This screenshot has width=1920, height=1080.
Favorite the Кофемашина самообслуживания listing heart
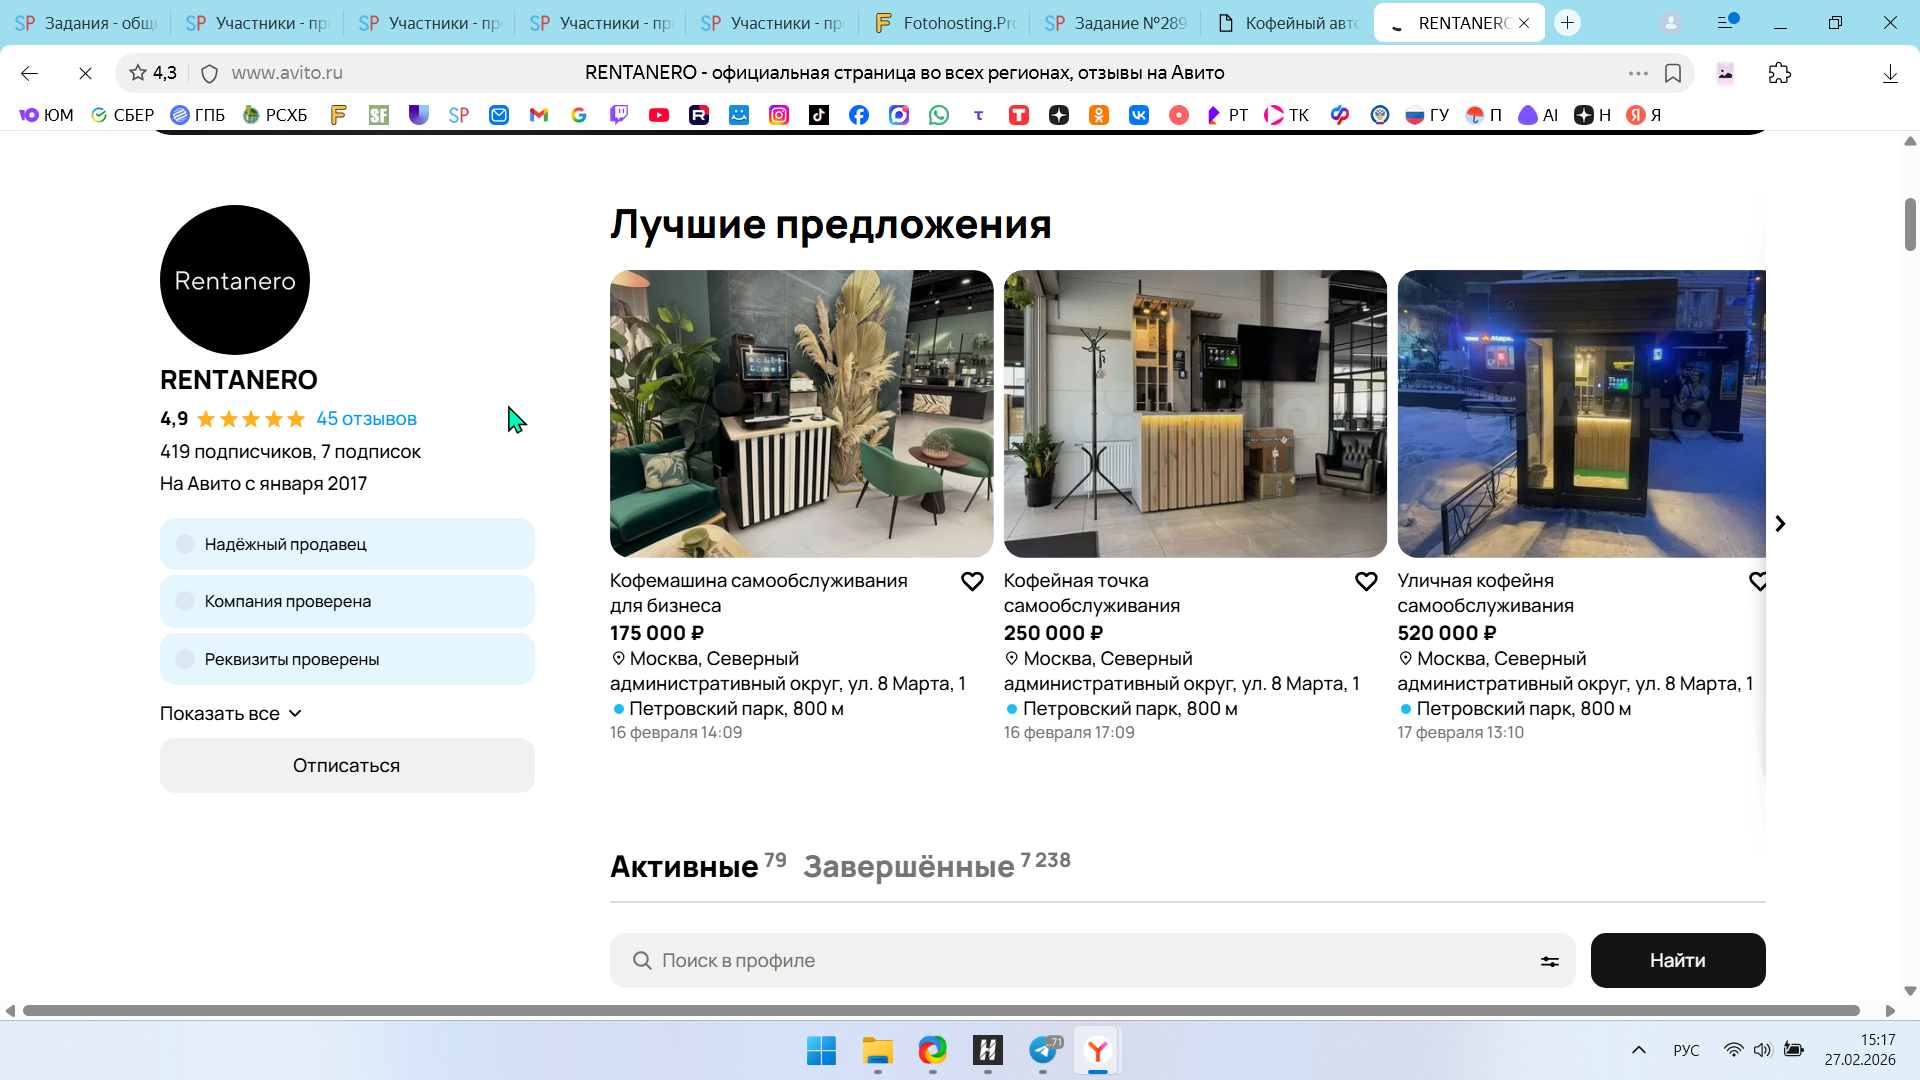(x=972, y=582)
